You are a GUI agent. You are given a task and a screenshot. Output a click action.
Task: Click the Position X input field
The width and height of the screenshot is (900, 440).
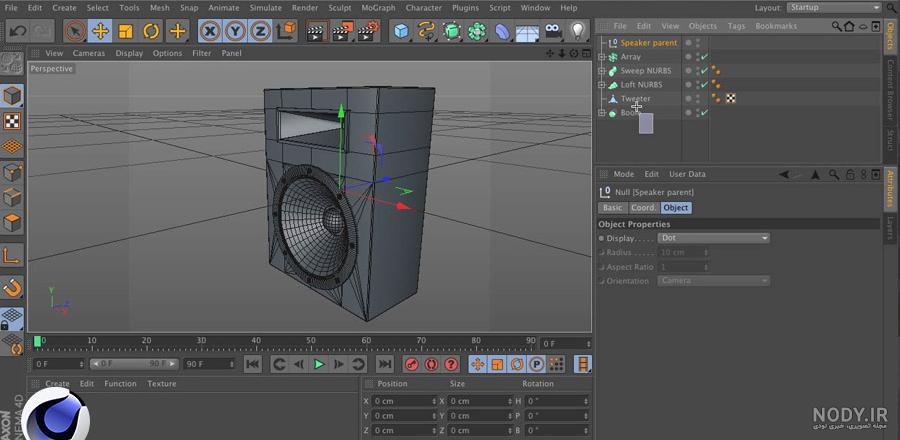point(404,401)
